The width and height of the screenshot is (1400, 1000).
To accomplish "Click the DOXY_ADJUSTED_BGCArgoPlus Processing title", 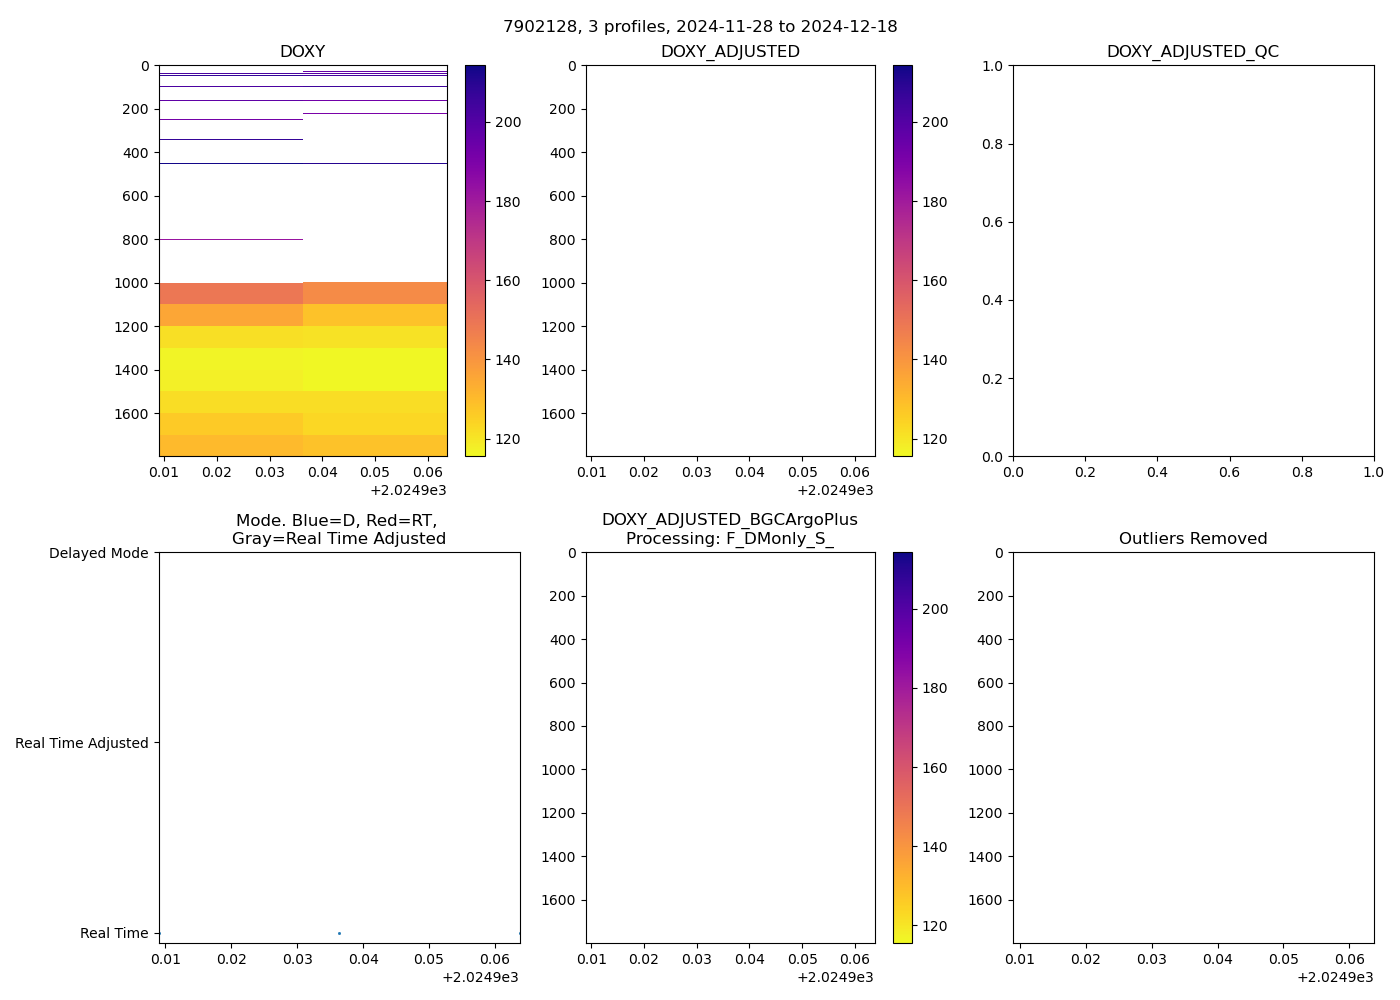I will click(729, 530).
